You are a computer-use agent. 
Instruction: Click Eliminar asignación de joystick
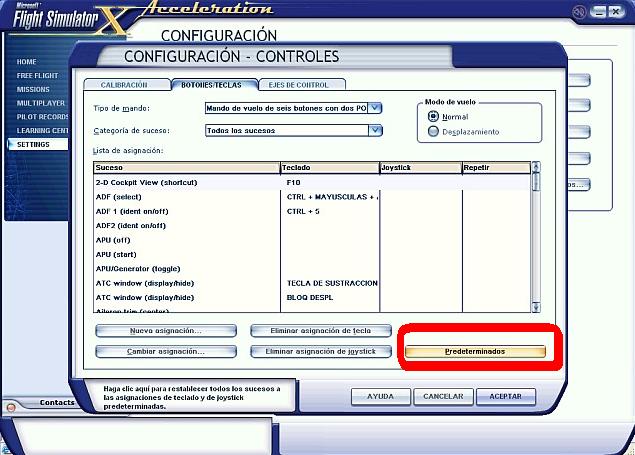(x=321, y=351)
